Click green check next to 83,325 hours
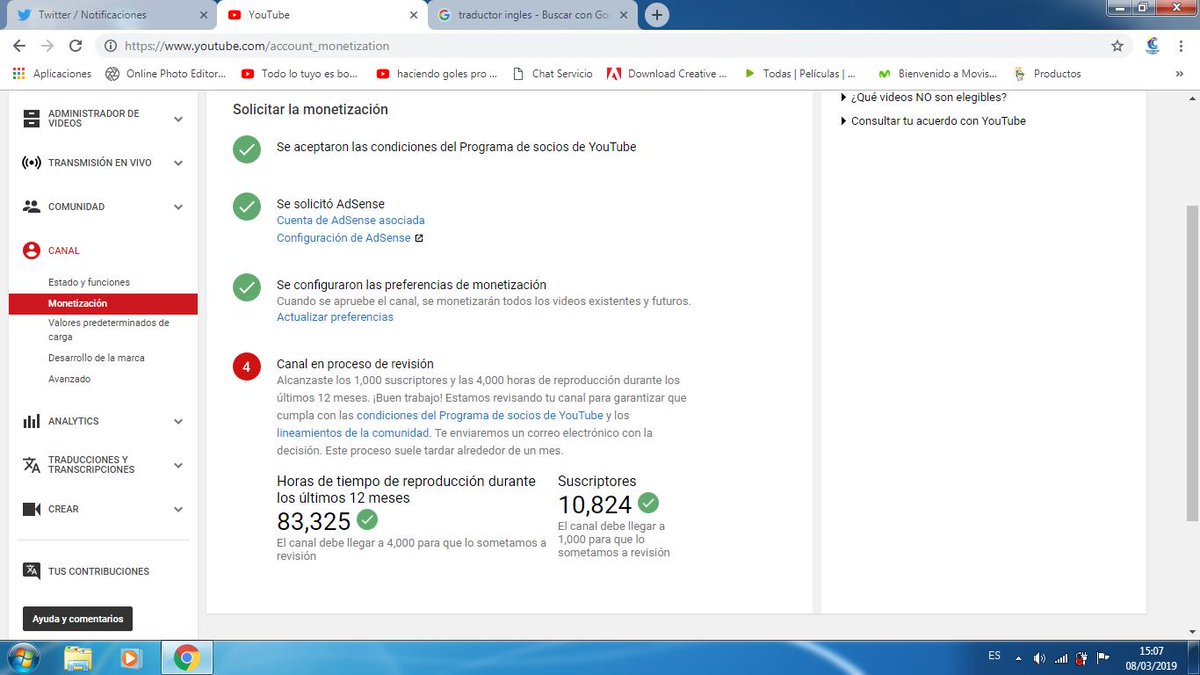The width and height of the screenshot is (1200, 675). click(367, 519)
